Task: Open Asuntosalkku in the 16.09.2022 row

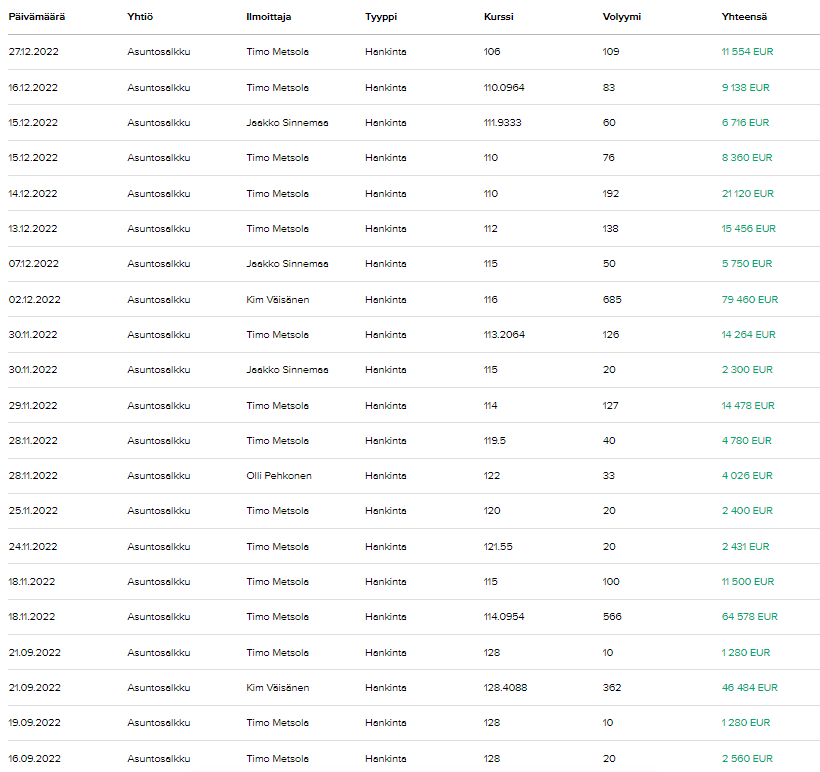Action: coord(159,759)
